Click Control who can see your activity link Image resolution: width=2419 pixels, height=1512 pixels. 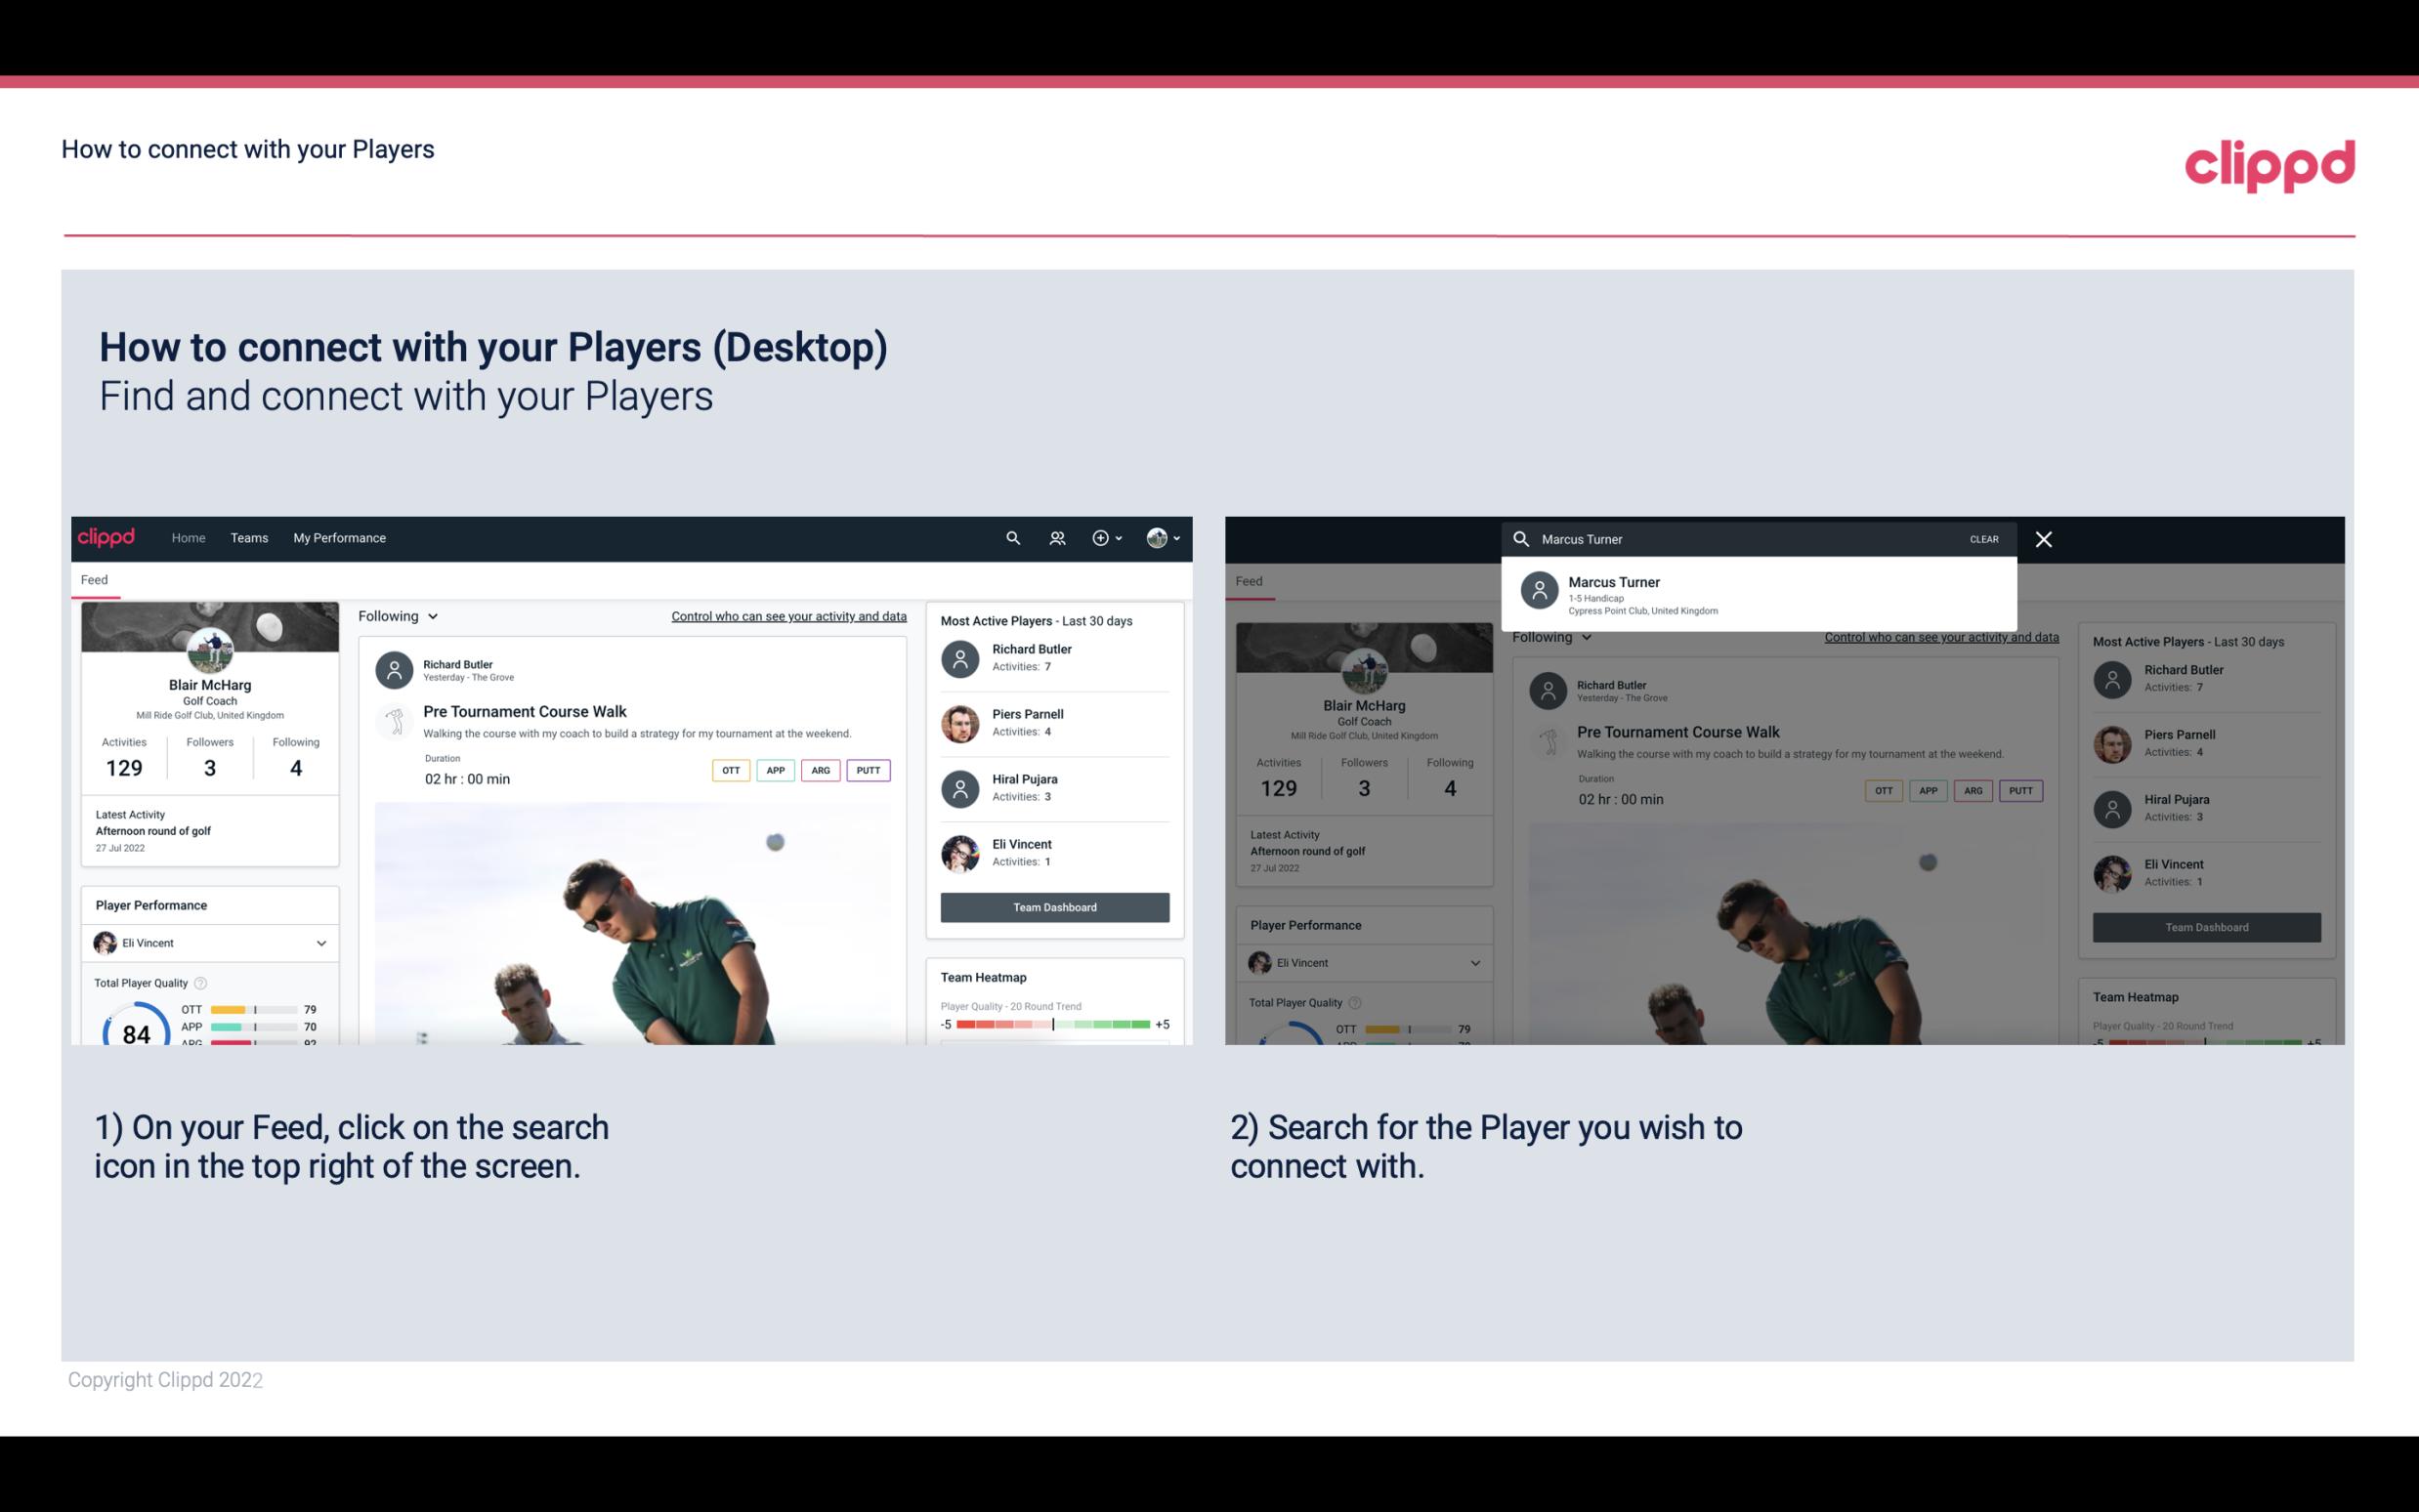pos(787,615)
